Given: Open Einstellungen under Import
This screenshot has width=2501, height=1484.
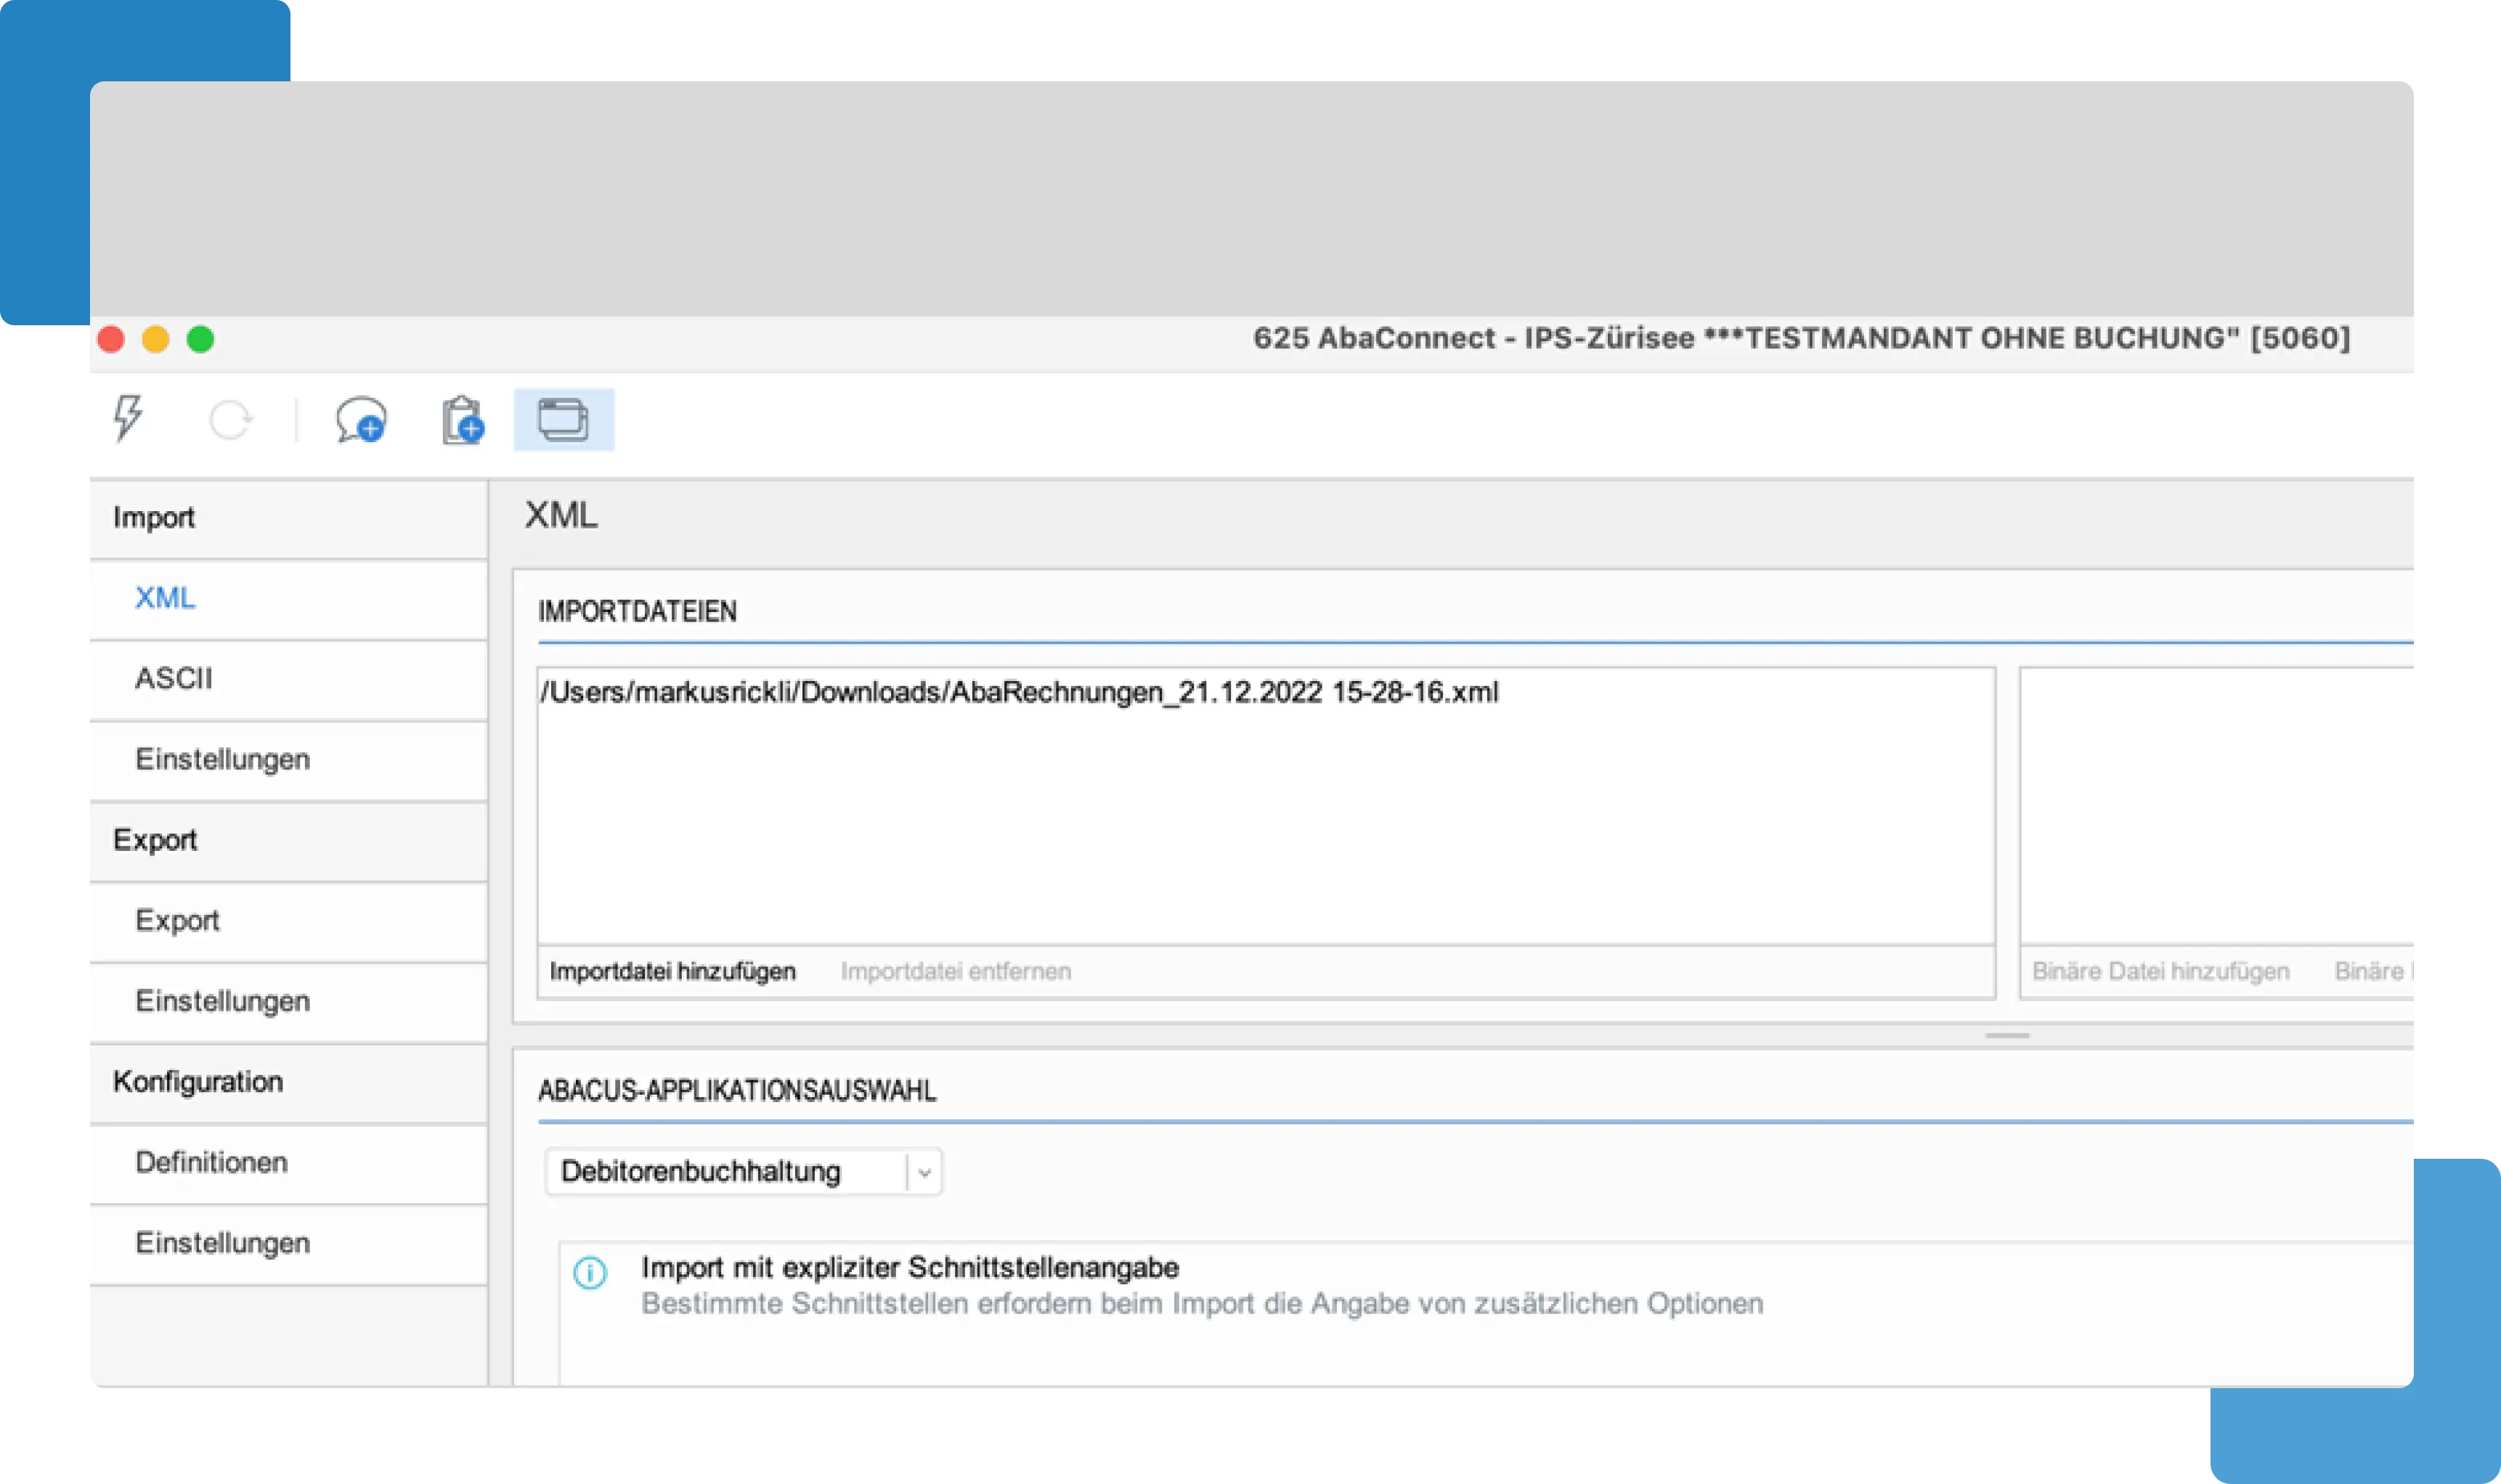Looking at the screenshot, I should coord(222,759).
